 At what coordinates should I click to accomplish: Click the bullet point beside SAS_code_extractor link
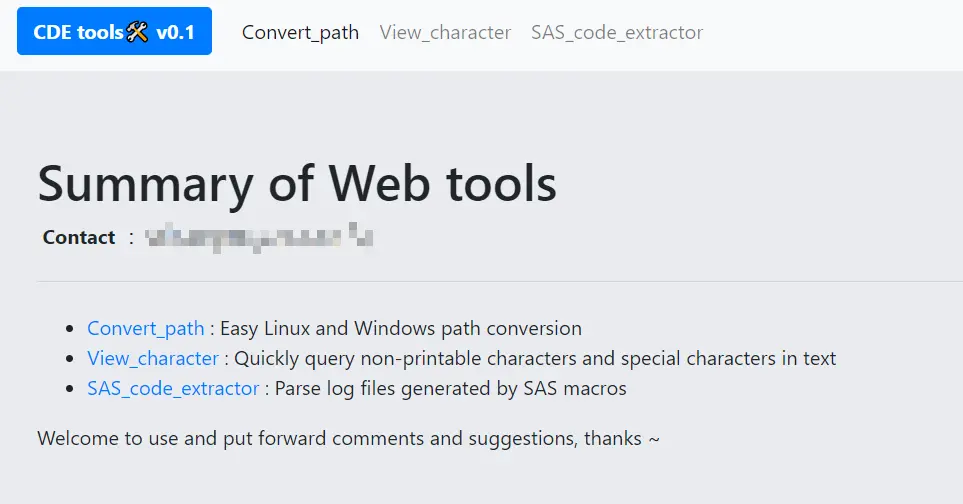coord(69,389)
